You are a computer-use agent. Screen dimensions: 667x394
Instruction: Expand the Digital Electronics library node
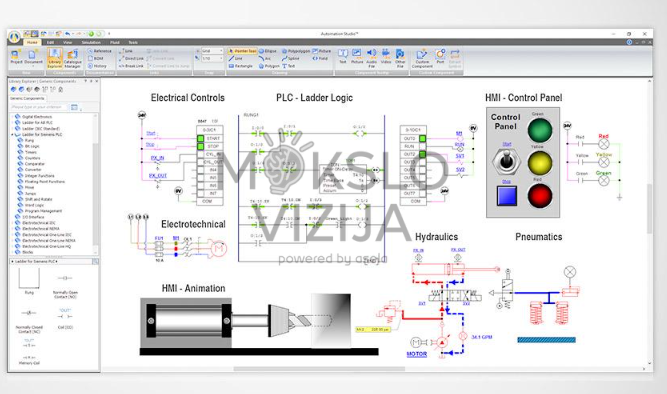pyautogui.click(x=12, y=117)
